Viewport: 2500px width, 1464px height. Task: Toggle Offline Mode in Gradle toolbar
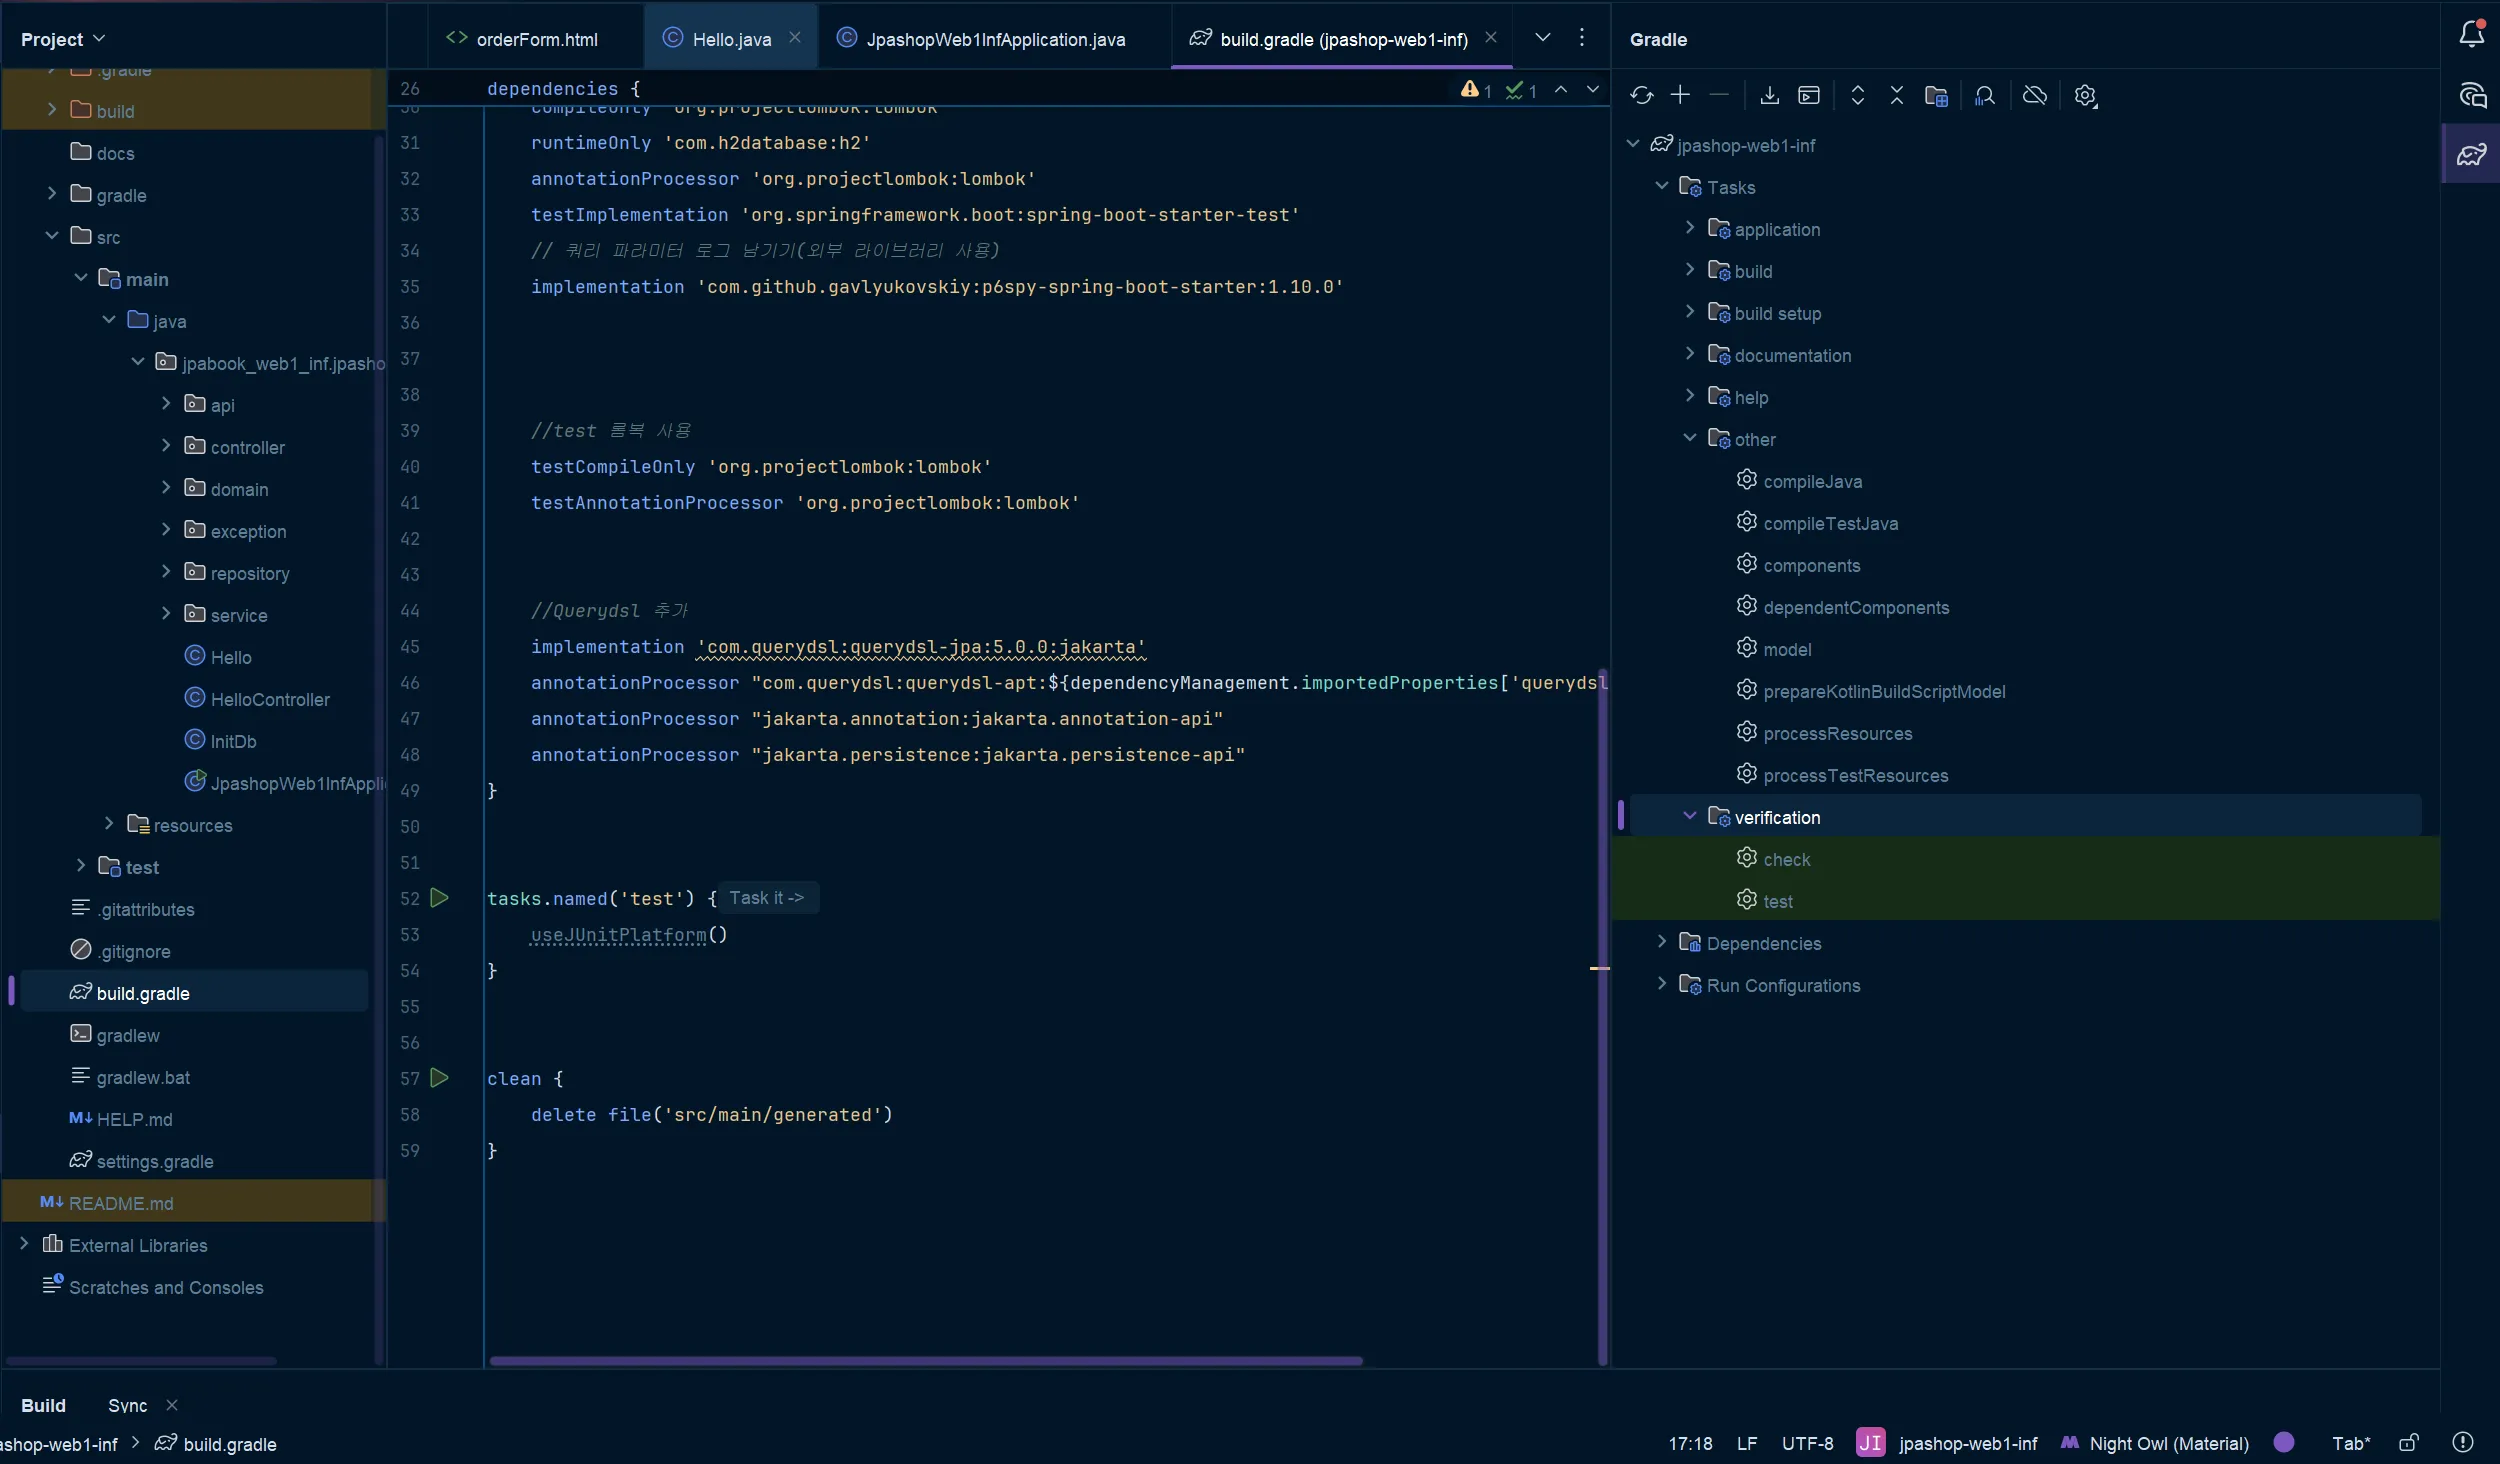[x=2033, y=95]
